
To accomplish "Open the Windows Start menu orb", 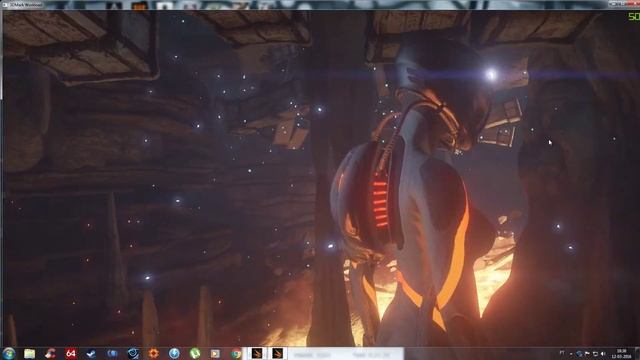I will click(9, 353).
